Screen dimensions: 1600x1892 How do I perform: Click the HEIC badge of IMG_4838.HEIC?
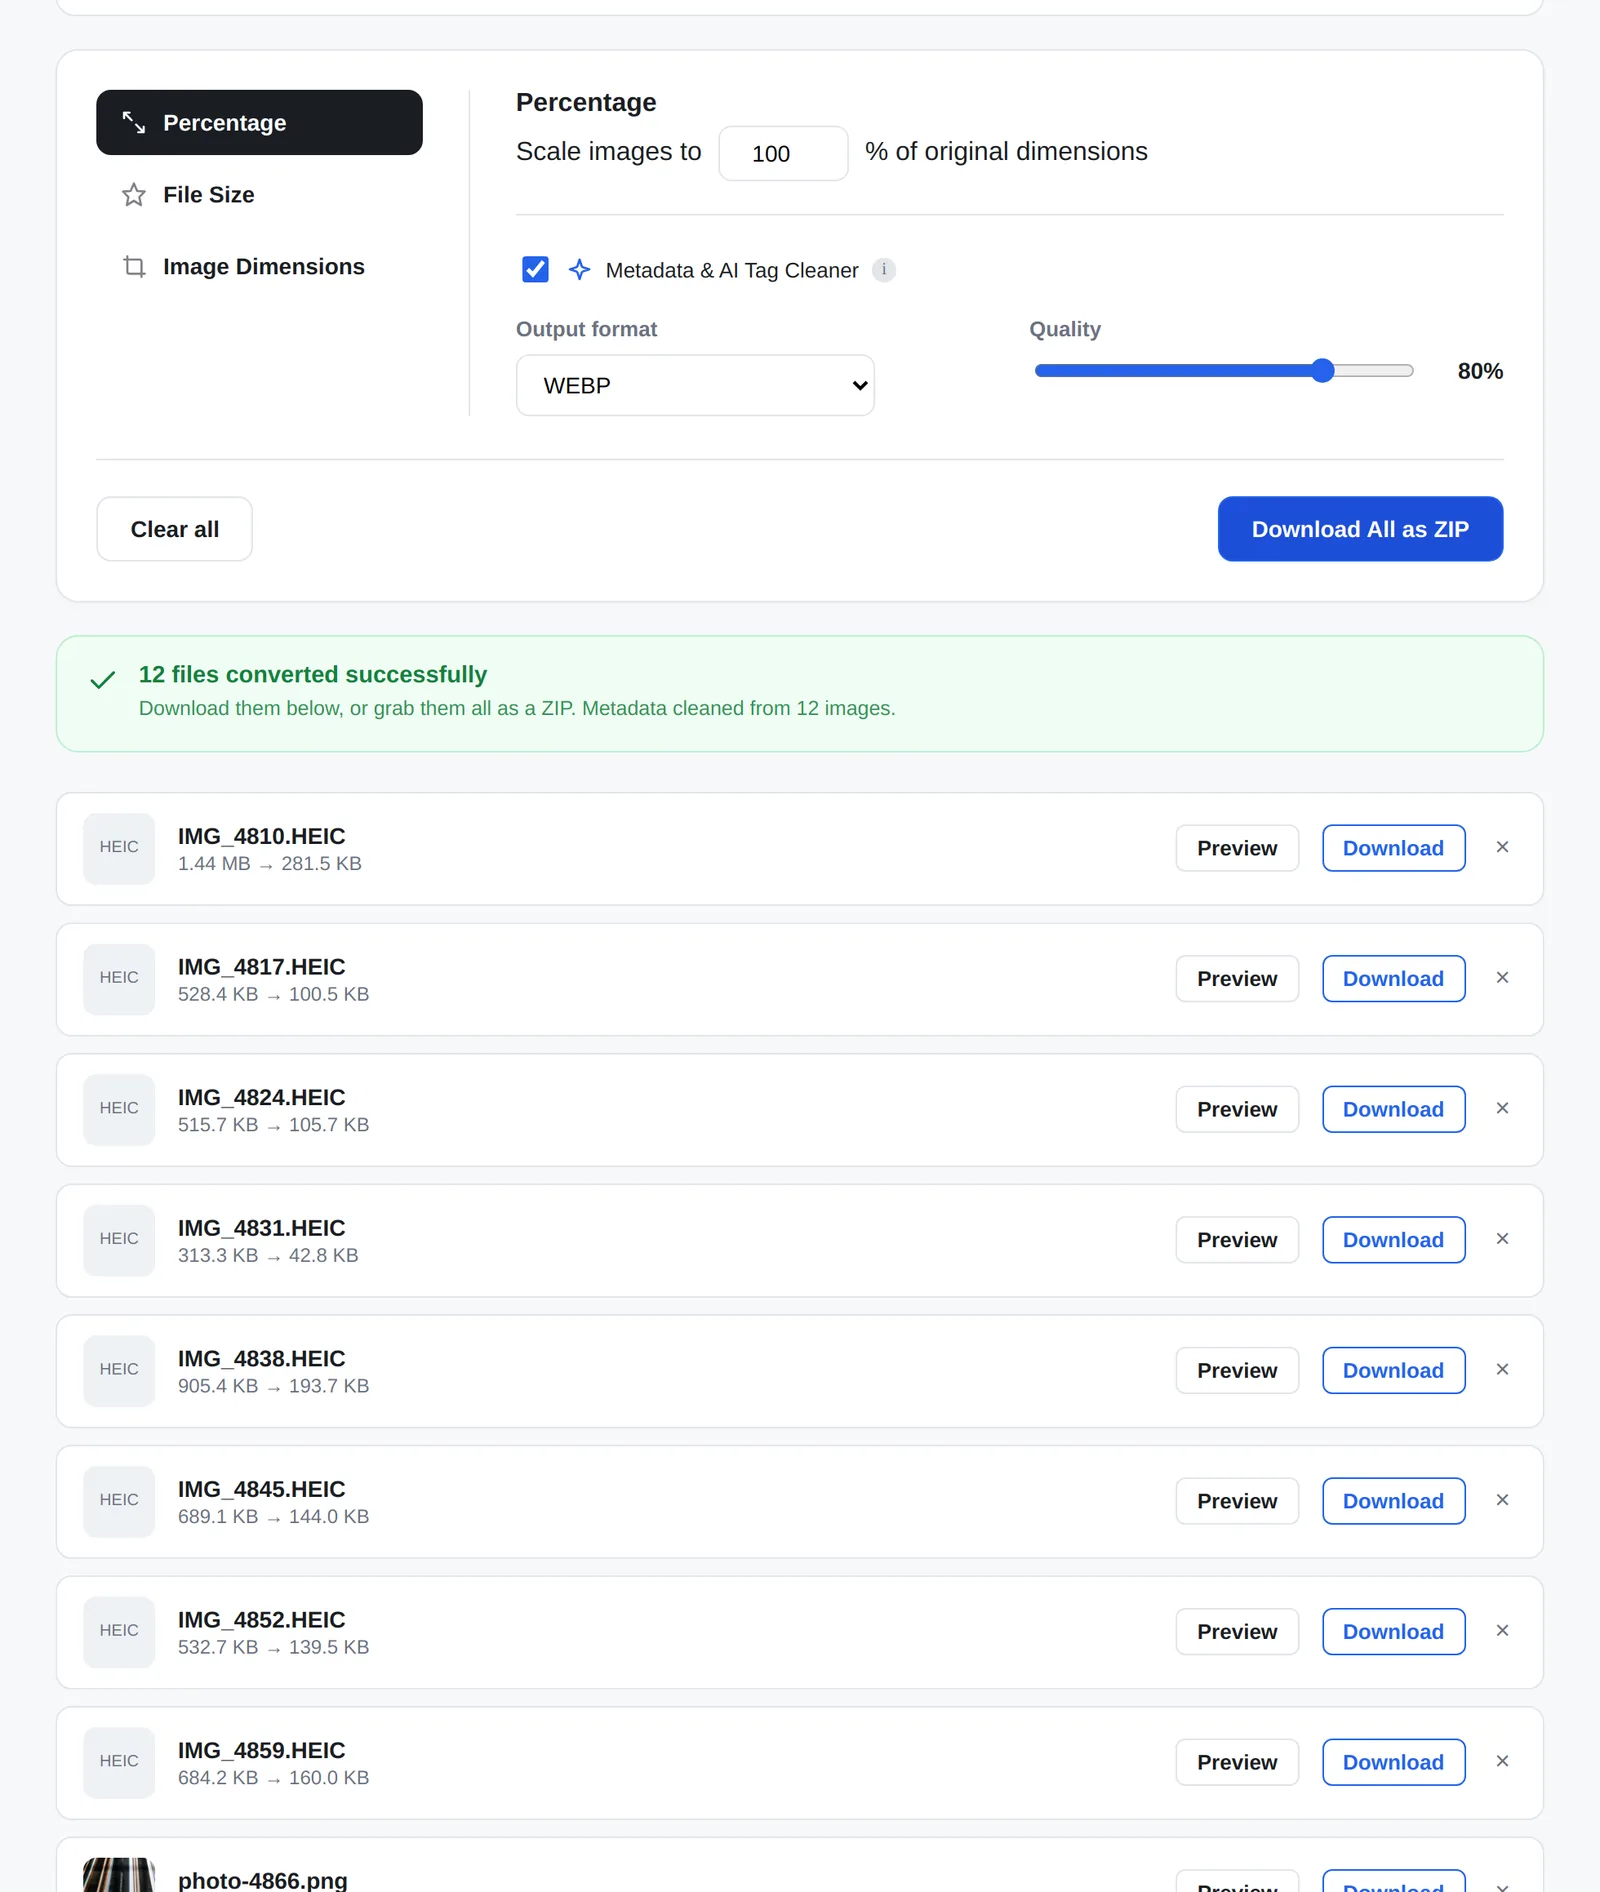pos(119,1371)
